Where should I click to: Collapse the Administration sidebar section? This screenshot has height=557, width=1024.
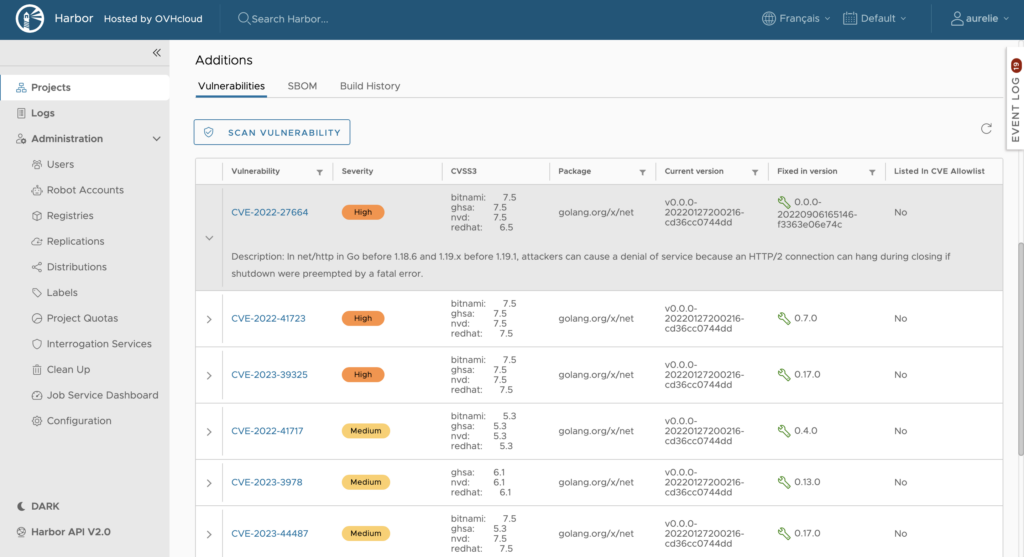coord(155,139)
